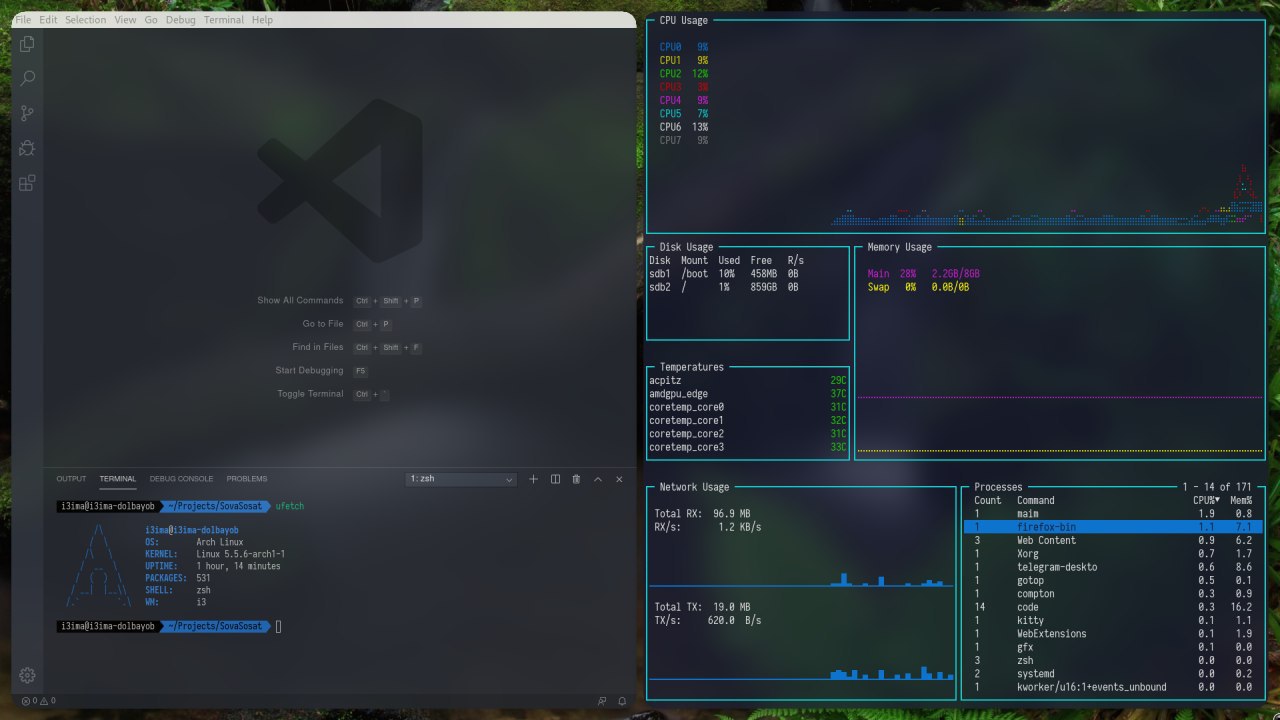The width and height of the screenshot is (1280, 720).
Task: Select the compton process row
Action: tap(1114, 594)
